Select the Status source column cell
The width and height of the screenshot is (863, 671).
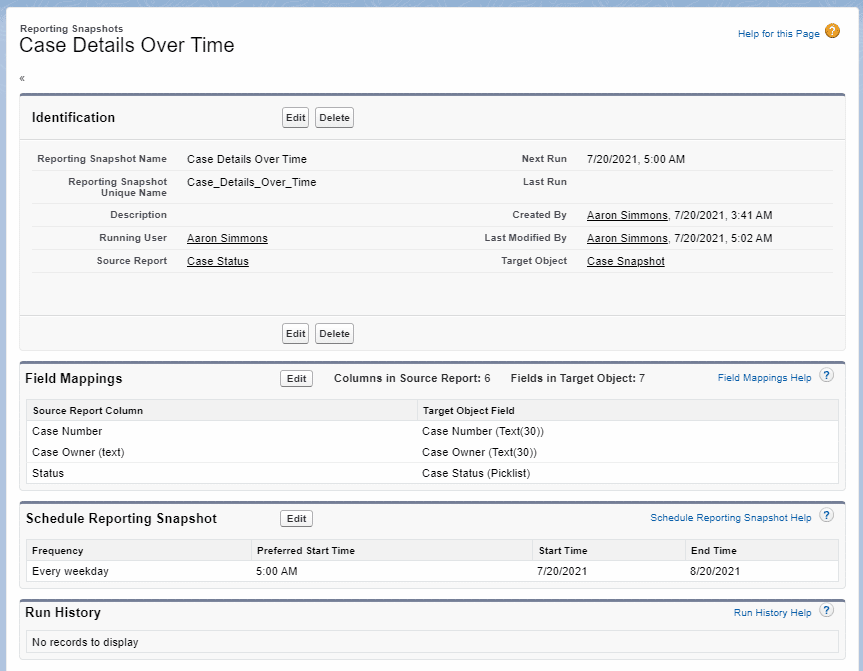222,473
